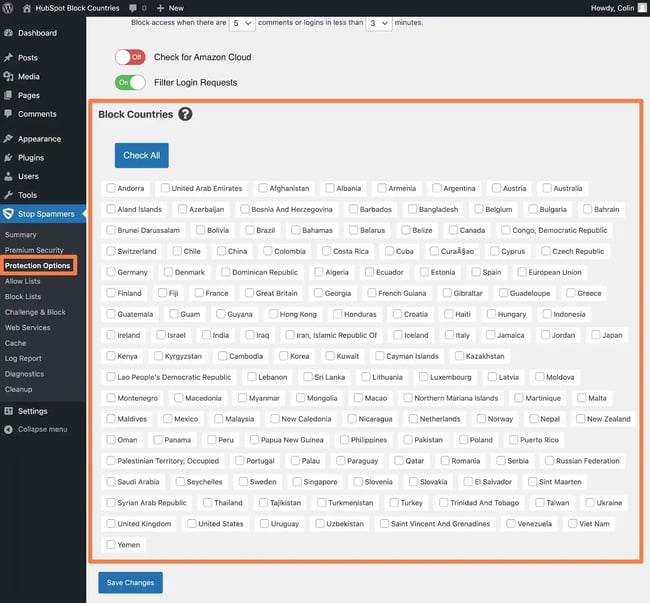Click the Plugins plug icon in sidebar
Viewport: 650px width, 603px height.
pos(8,157)
